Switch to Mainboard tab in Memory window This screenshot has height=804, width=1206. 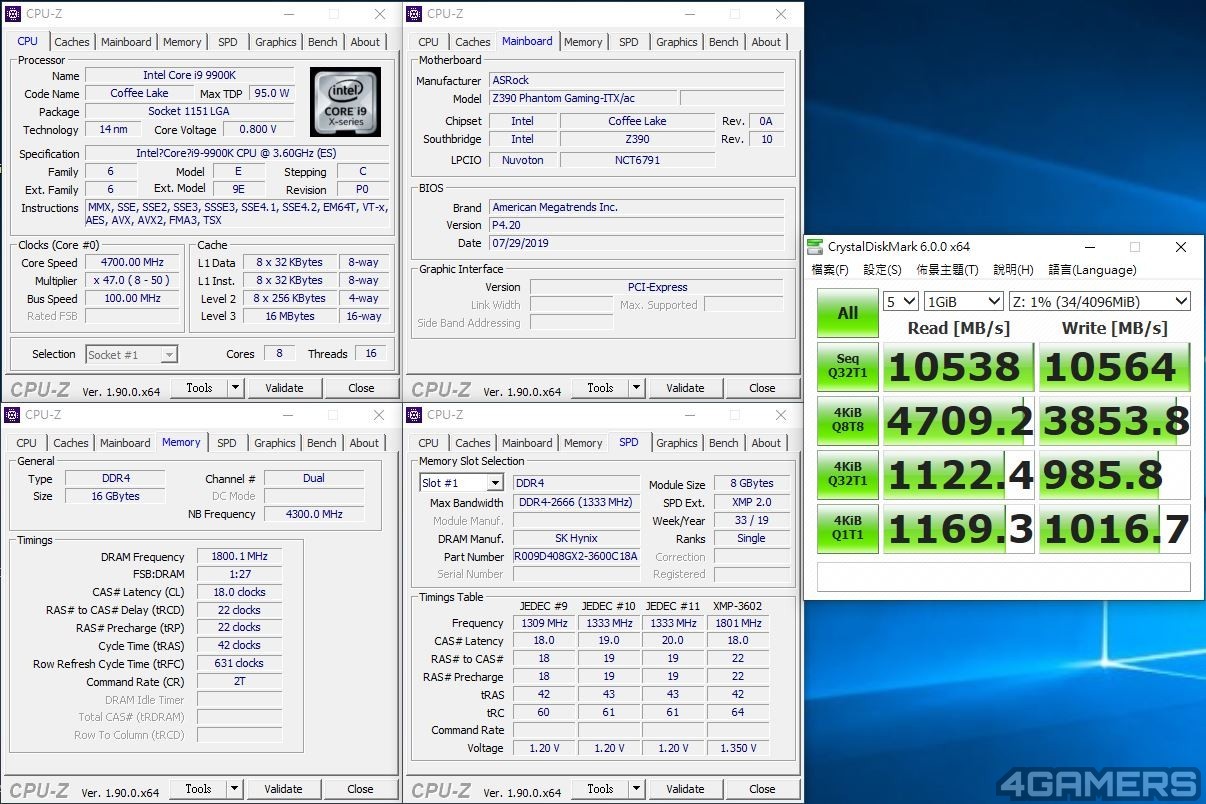tap(125, 443)
